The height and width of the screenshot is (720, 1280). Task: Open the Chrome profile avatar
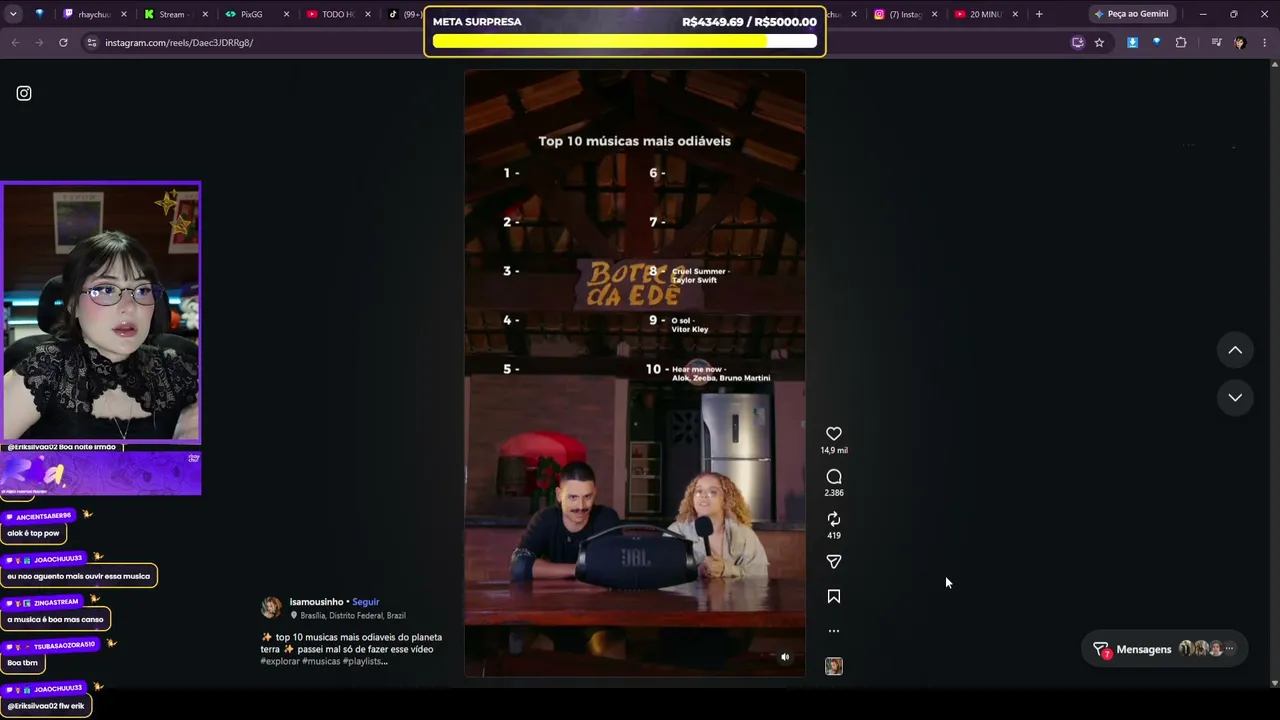(x=1240, y=43)
